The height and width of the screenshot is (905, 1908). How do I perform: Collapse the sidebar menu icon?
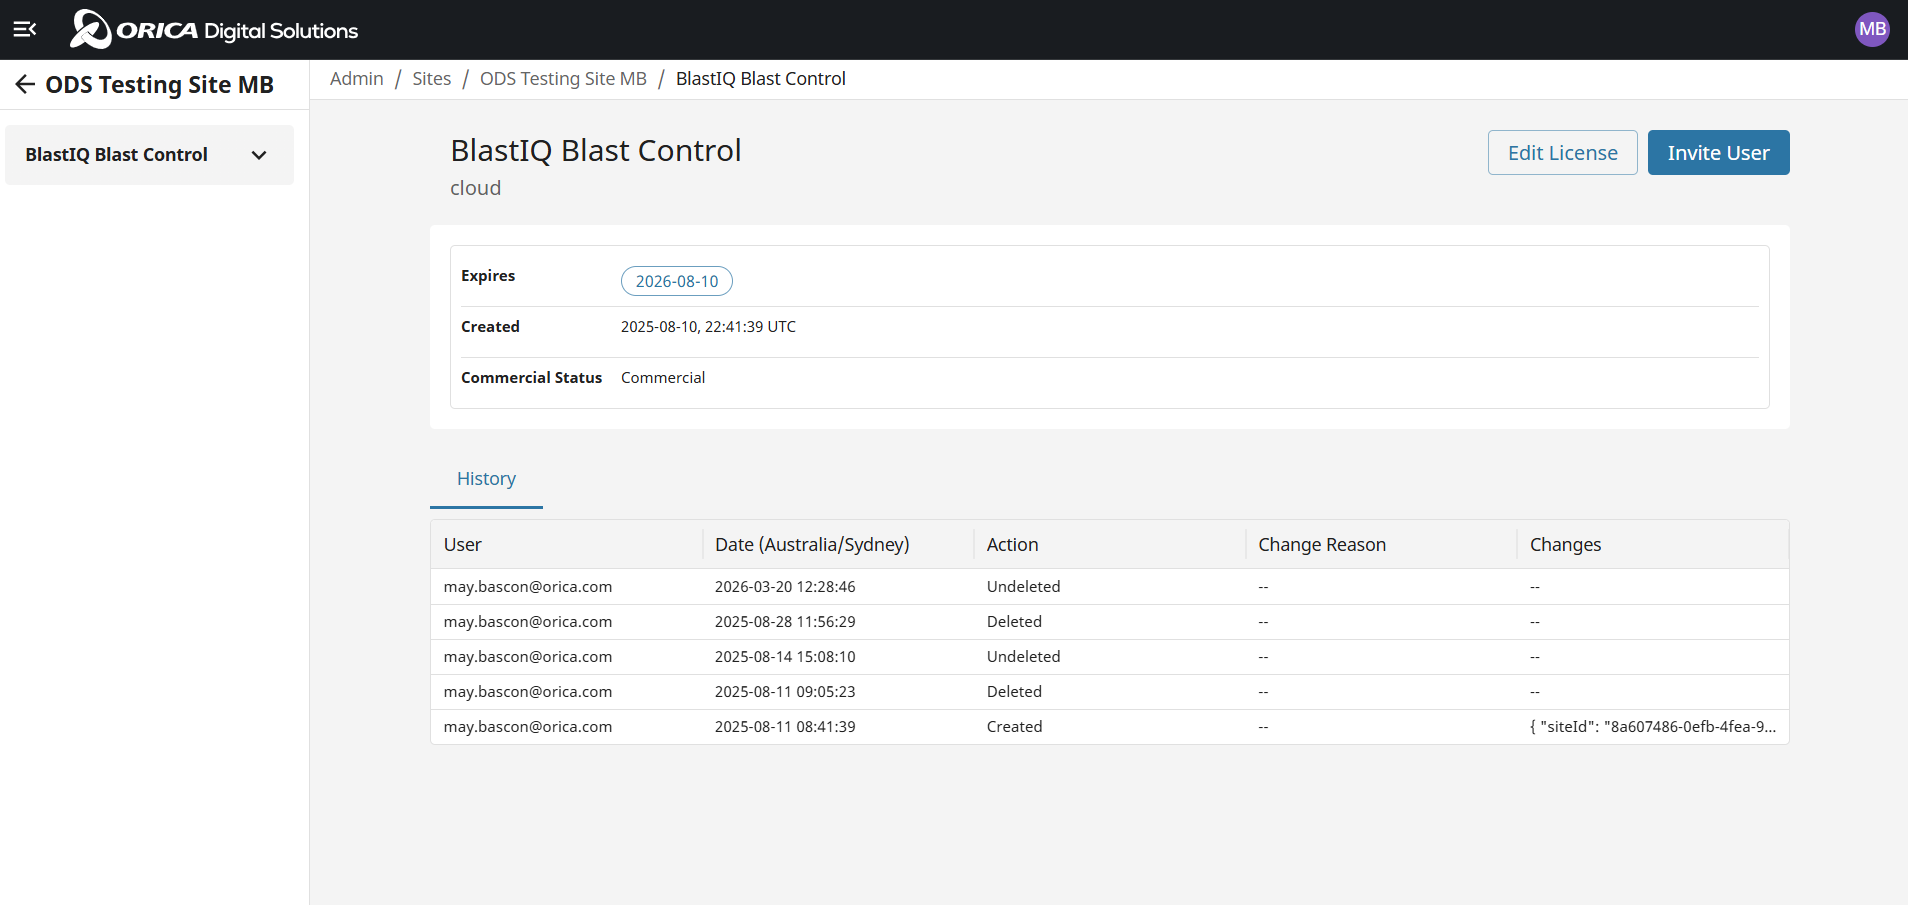point(25,29)
